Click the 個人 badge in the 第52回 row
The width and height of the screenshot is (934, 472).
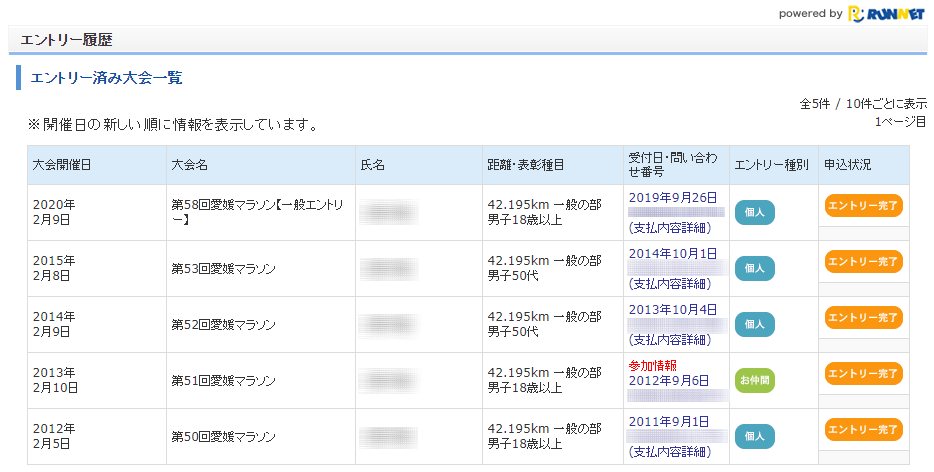coord(755,324)
